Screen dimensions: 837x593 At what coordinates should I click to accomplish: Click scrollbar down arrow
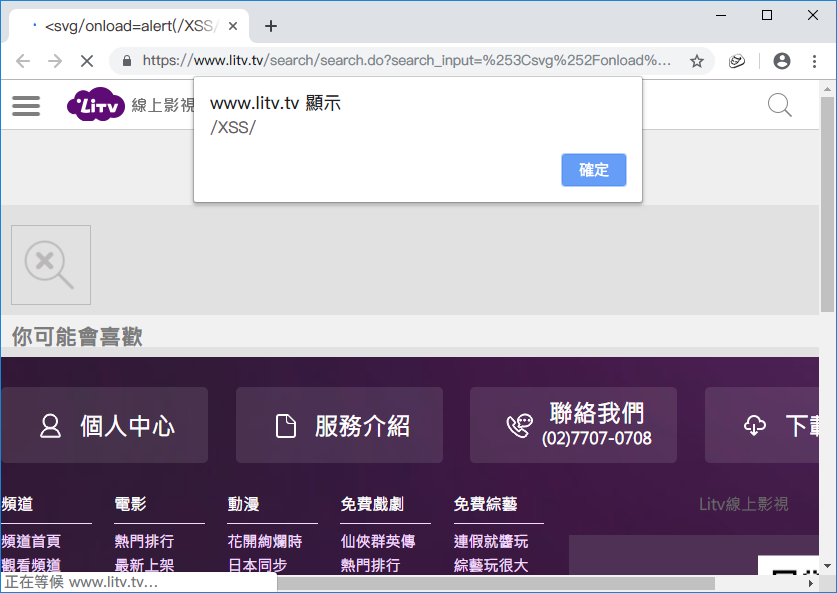click(827, 566)
